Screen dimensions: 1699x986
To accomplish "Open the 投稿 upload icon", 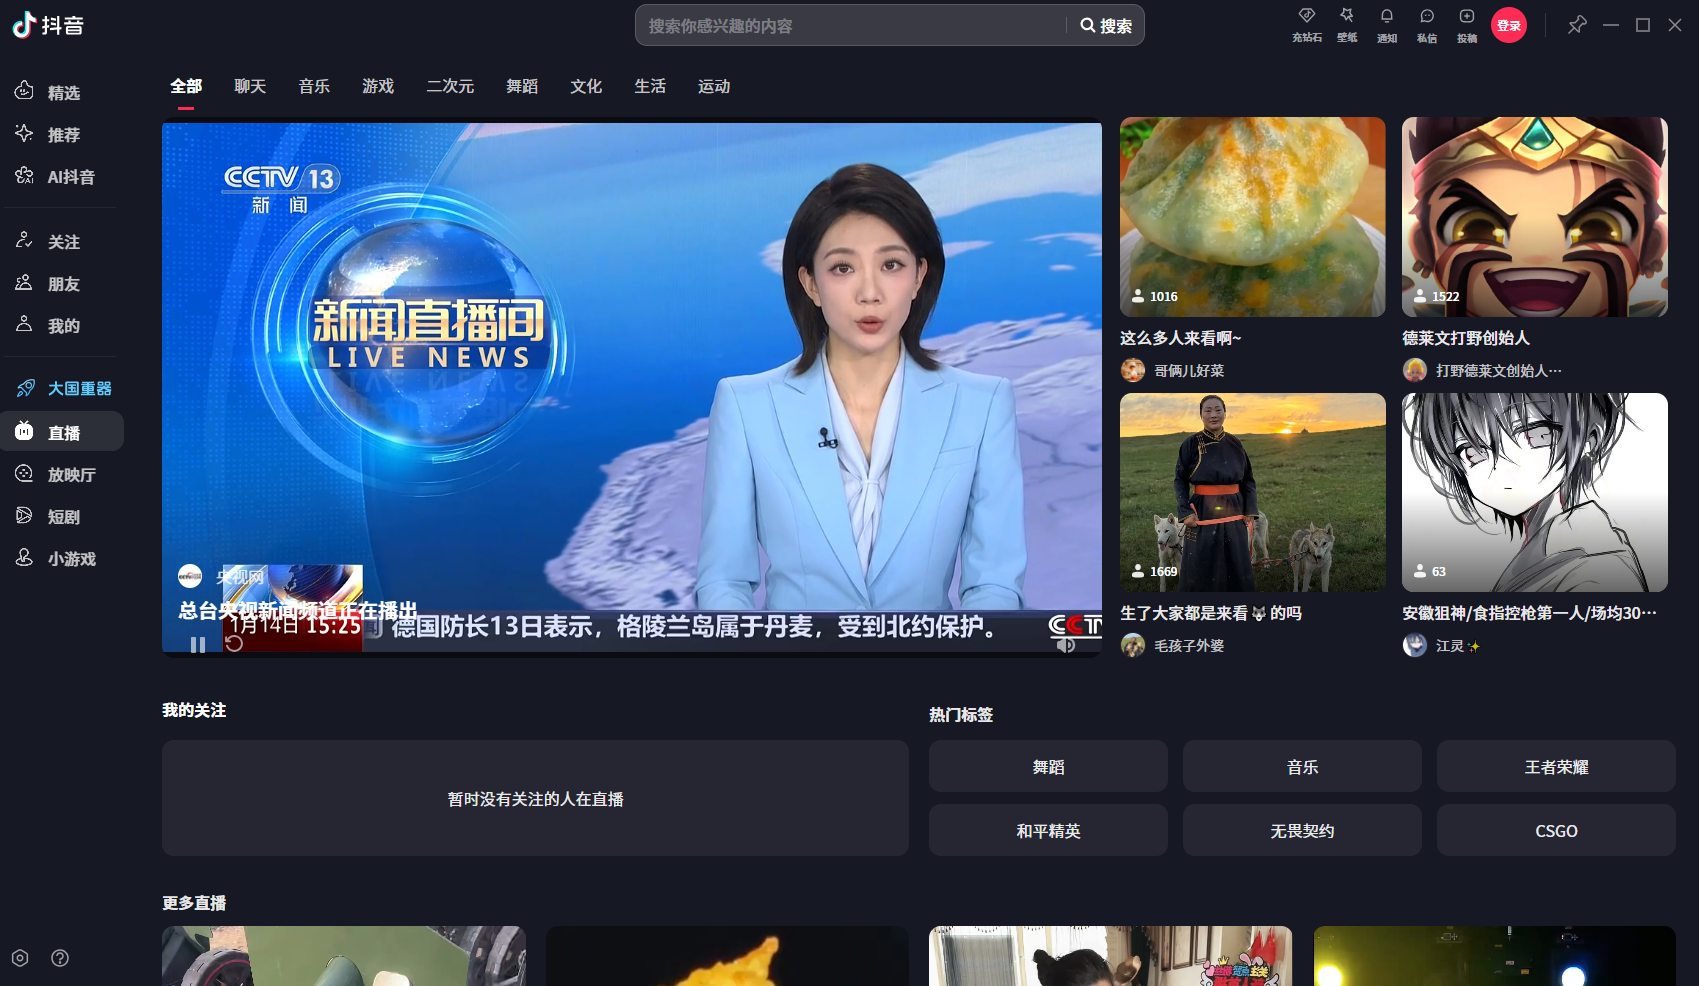I will (1467, 25).
